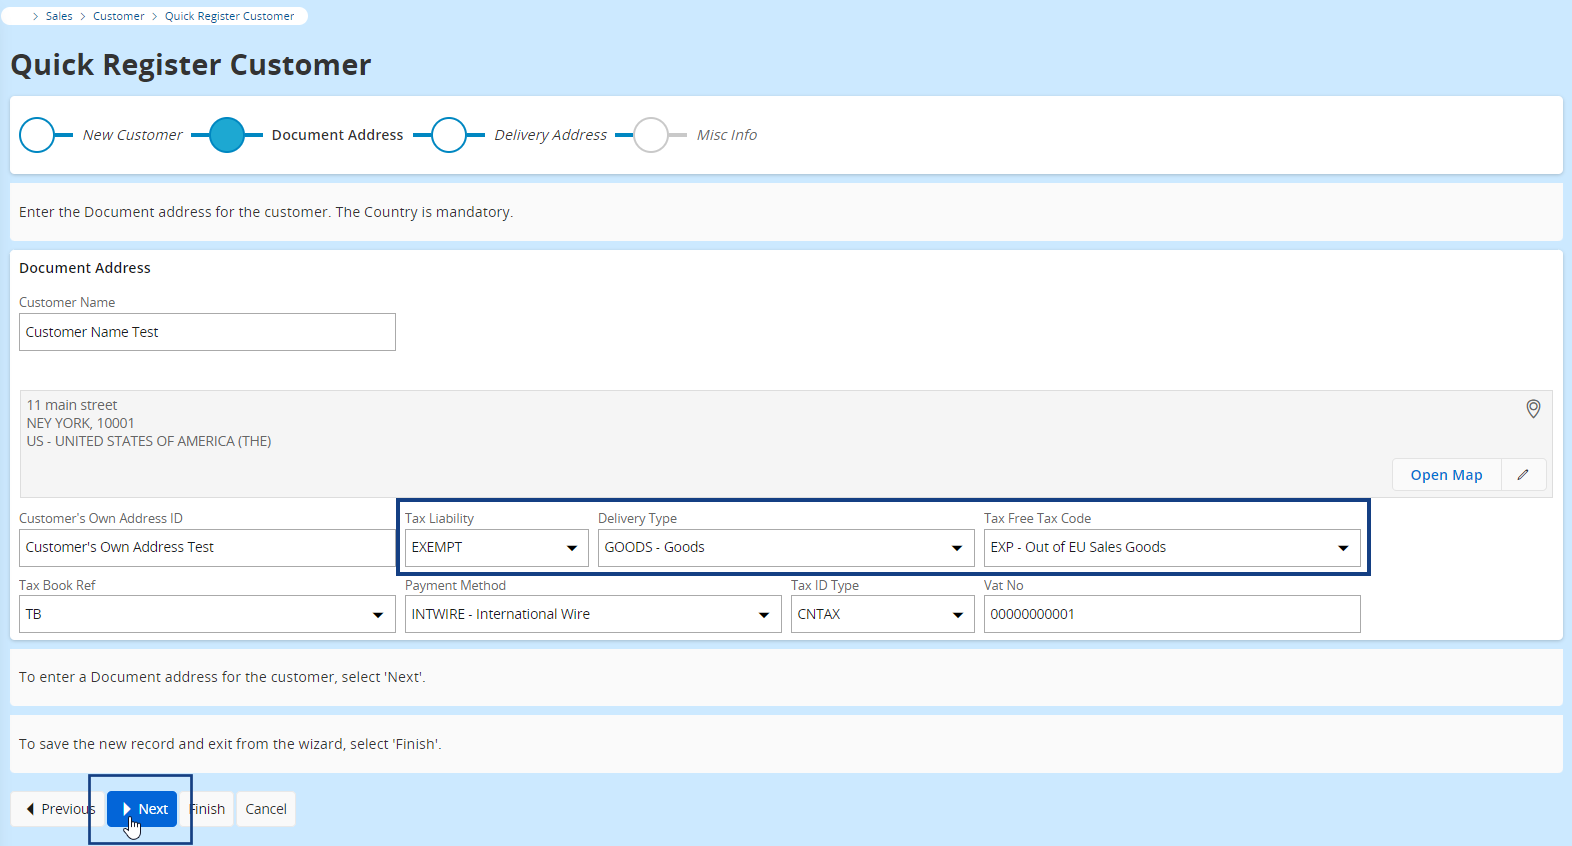Image resolution: width=1572 pixels, height=846 pixels.
Task: Click the New Customer step circle
Action: click(37, 135)
